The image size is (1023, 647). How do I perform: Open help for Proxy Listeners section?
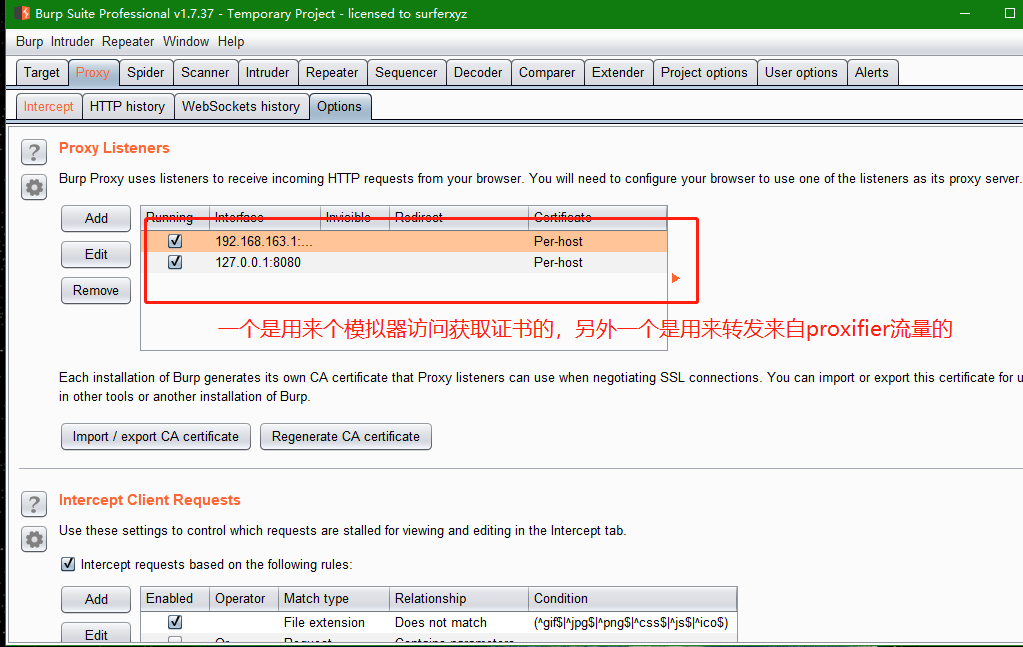(x=34, y=152)
